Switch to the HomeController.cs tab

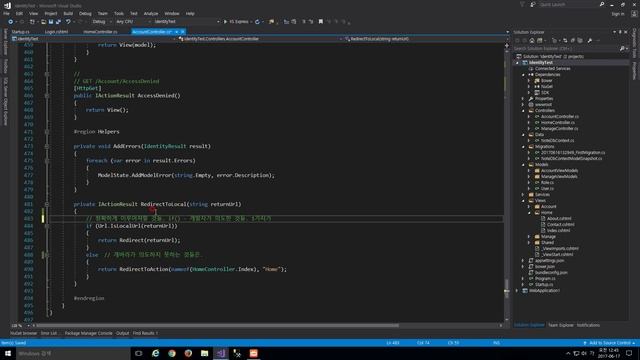[100, 31]
